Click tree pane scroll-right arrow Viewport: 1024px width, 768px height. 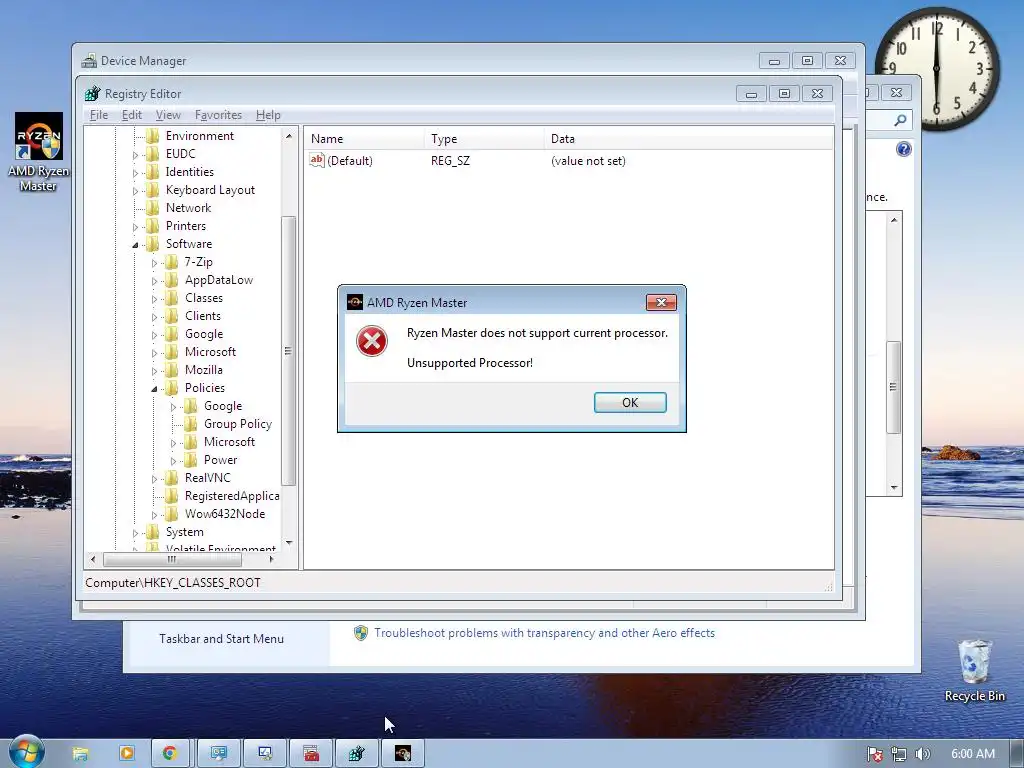pos(272,559)
